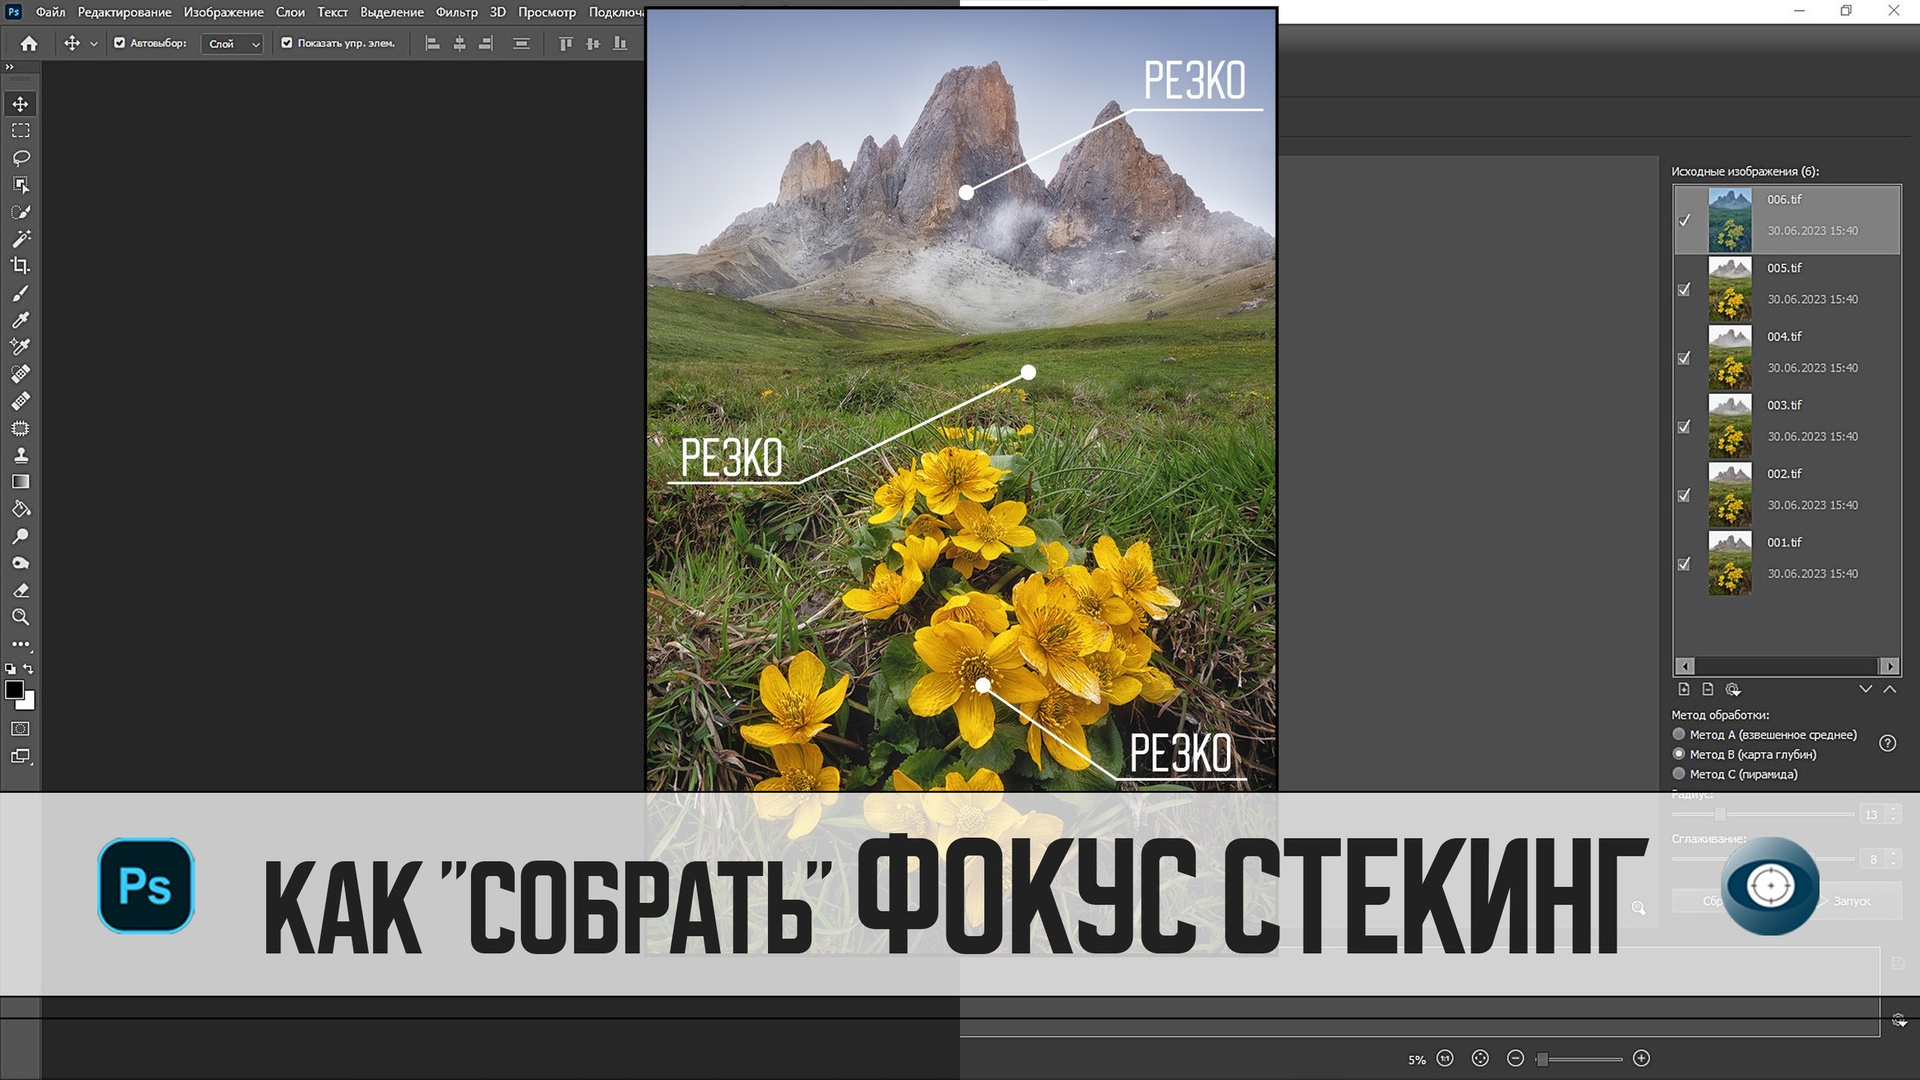1920x1080 pixels.
Task: Select the Rectangular Marquee tool
Action: [x=20, y=131]
